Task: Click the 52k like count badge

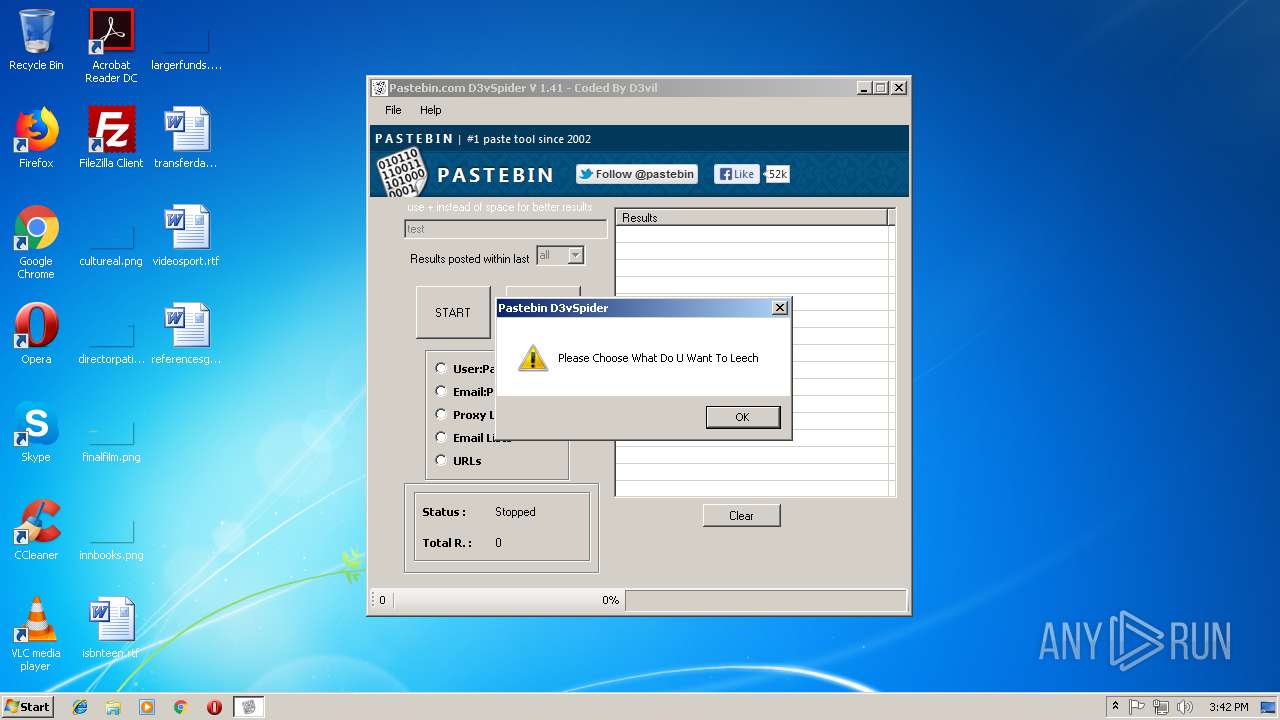Action: (x=777, y=174)
